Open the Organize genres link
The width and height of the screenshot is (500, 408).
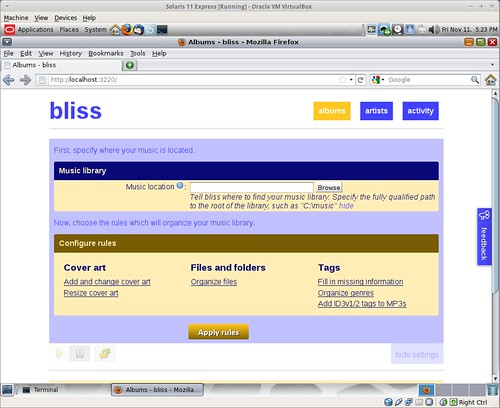point(346,293)
